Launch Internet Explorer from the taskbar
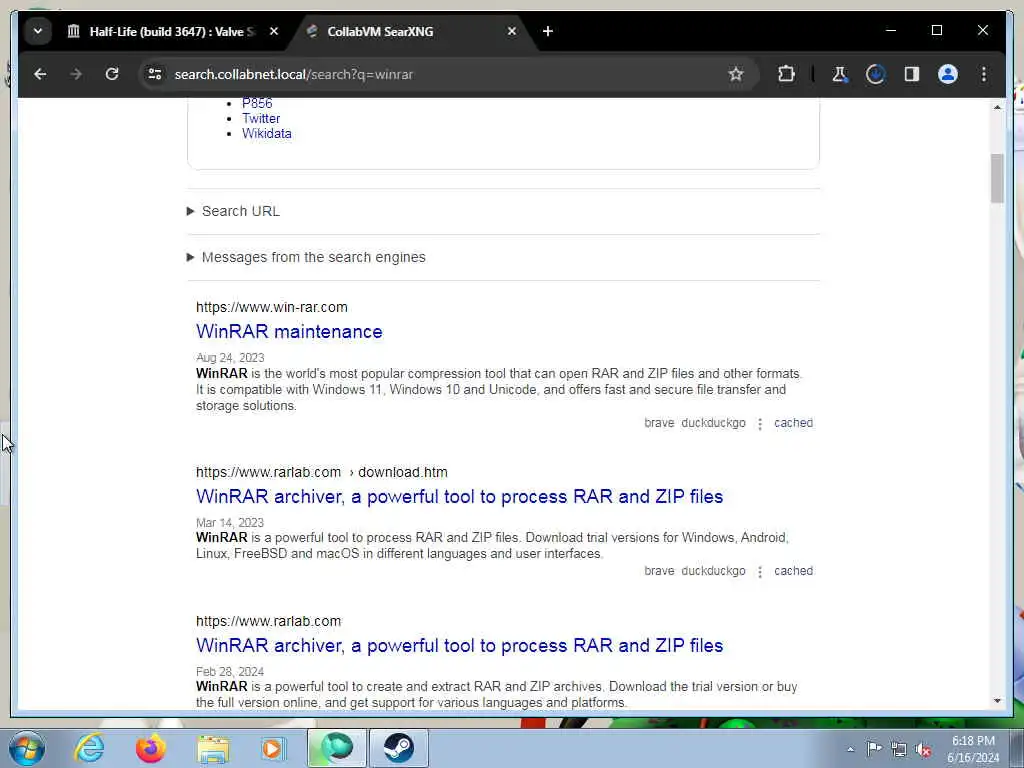 point(89,748)
